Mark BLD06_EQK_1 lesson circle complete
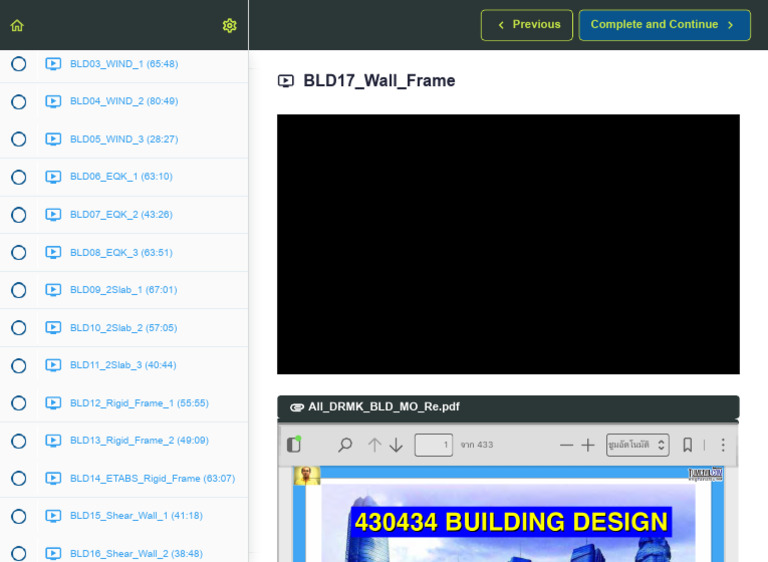 (x=19, y=177)
